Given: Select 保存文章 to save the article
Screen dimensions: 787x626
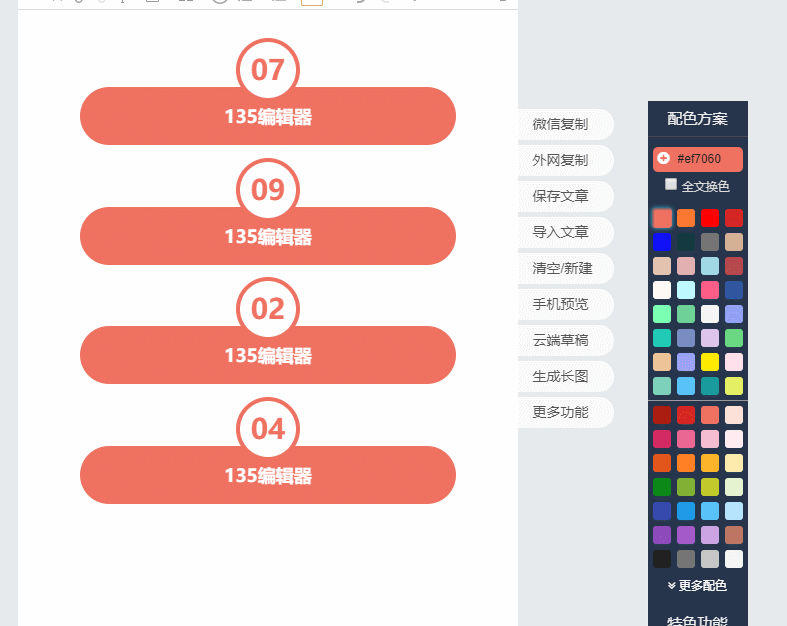Looking at the screenshot, I should pyautogui.click(x=561, y=196).
